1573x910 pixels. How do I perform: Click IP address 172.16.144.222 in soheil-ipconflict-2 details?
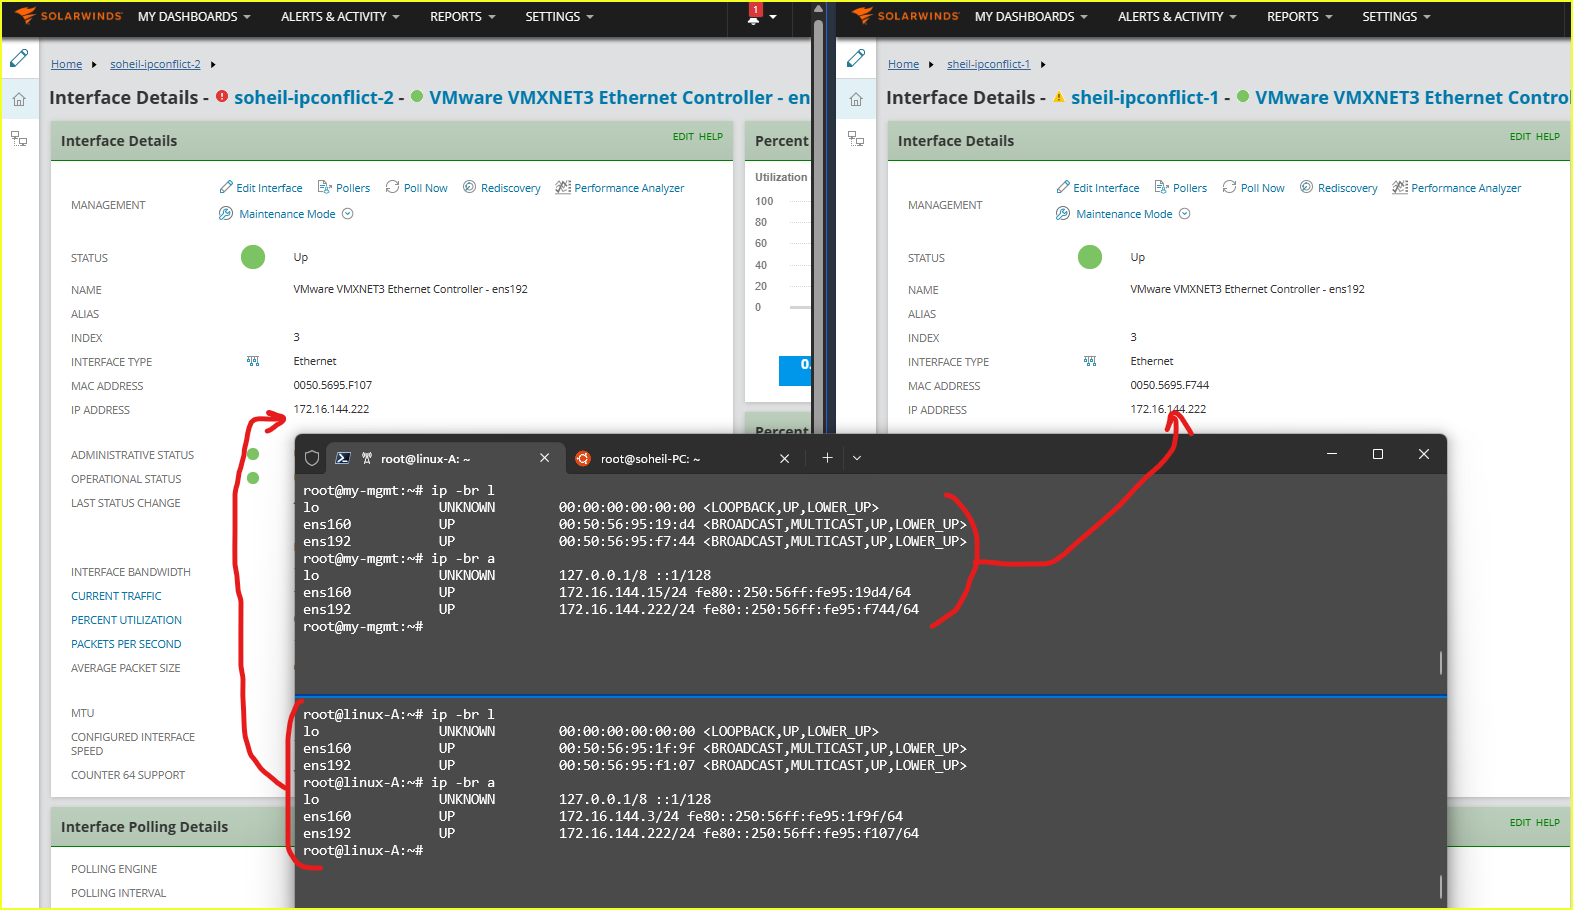coord(331,409)
